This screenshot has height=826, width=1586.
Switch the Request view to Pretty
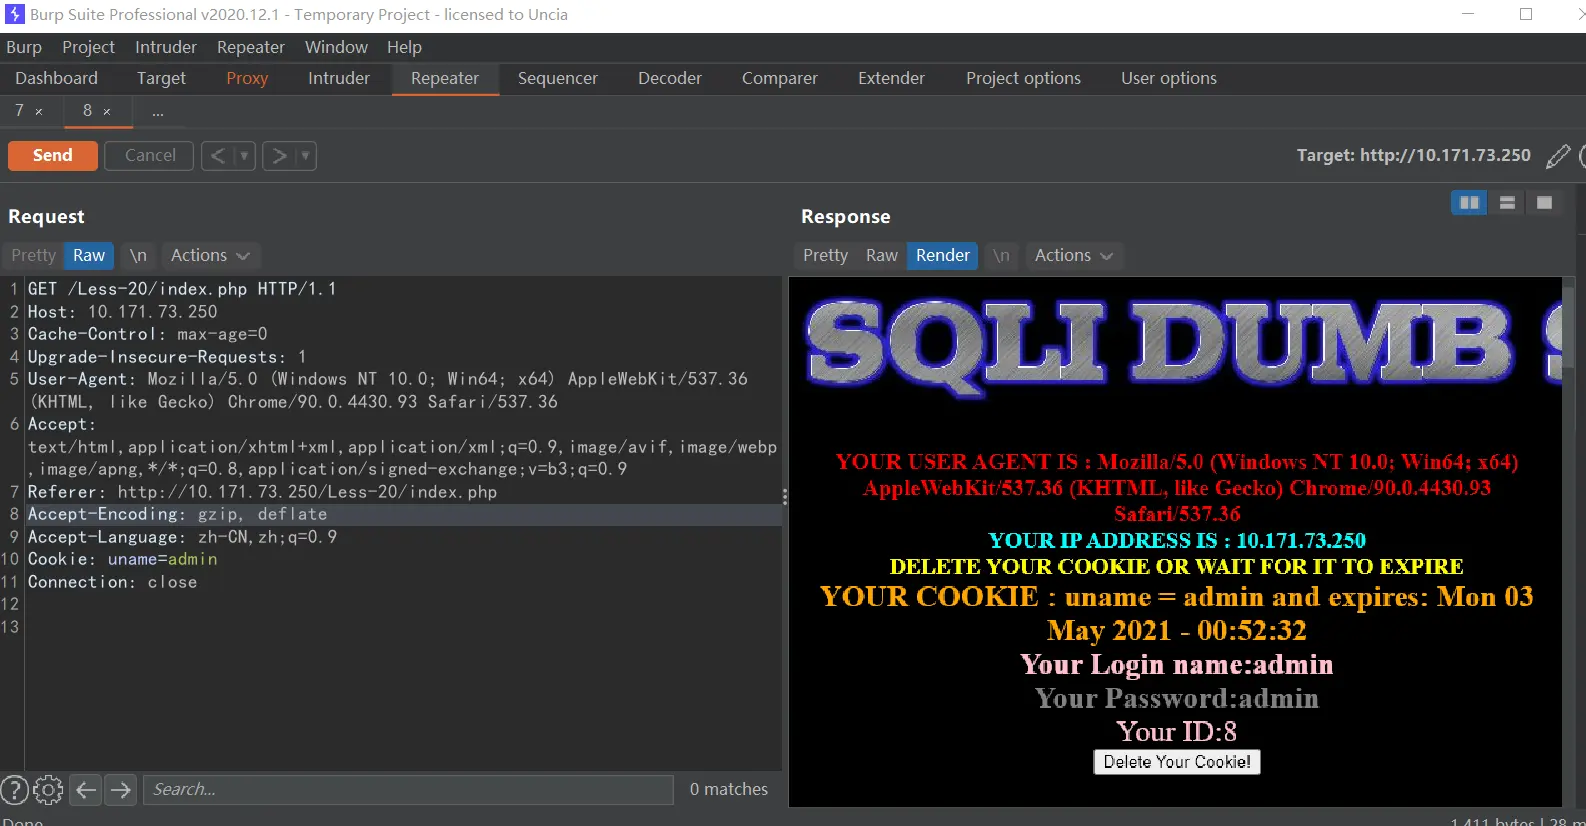pyautogui.click(x=33, y=256)
